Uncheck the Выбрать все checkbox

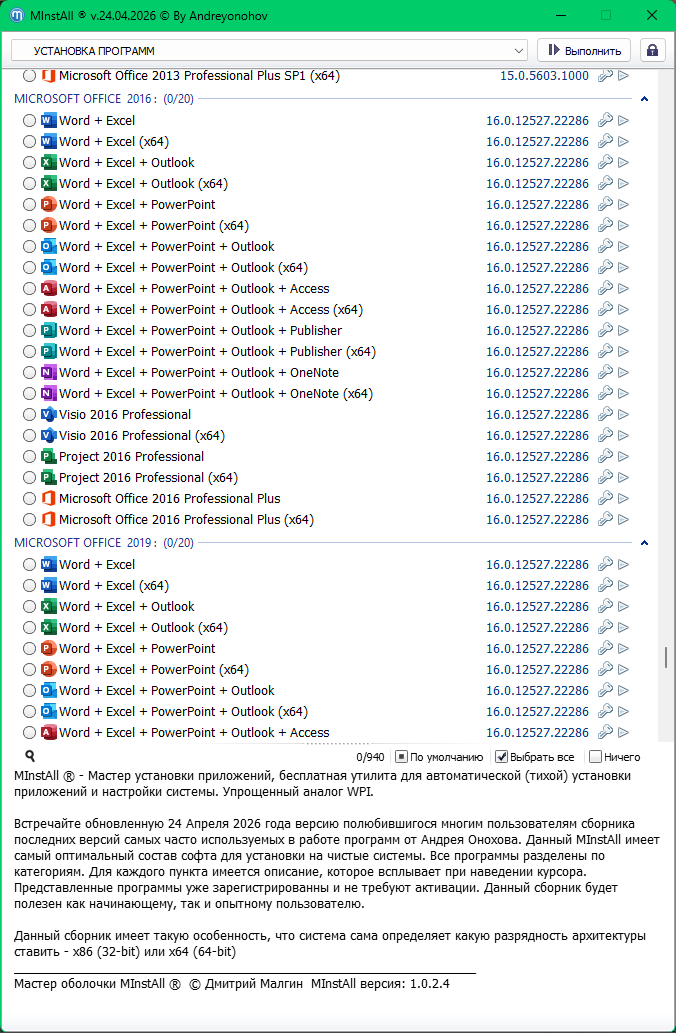(x=502, y=757)
